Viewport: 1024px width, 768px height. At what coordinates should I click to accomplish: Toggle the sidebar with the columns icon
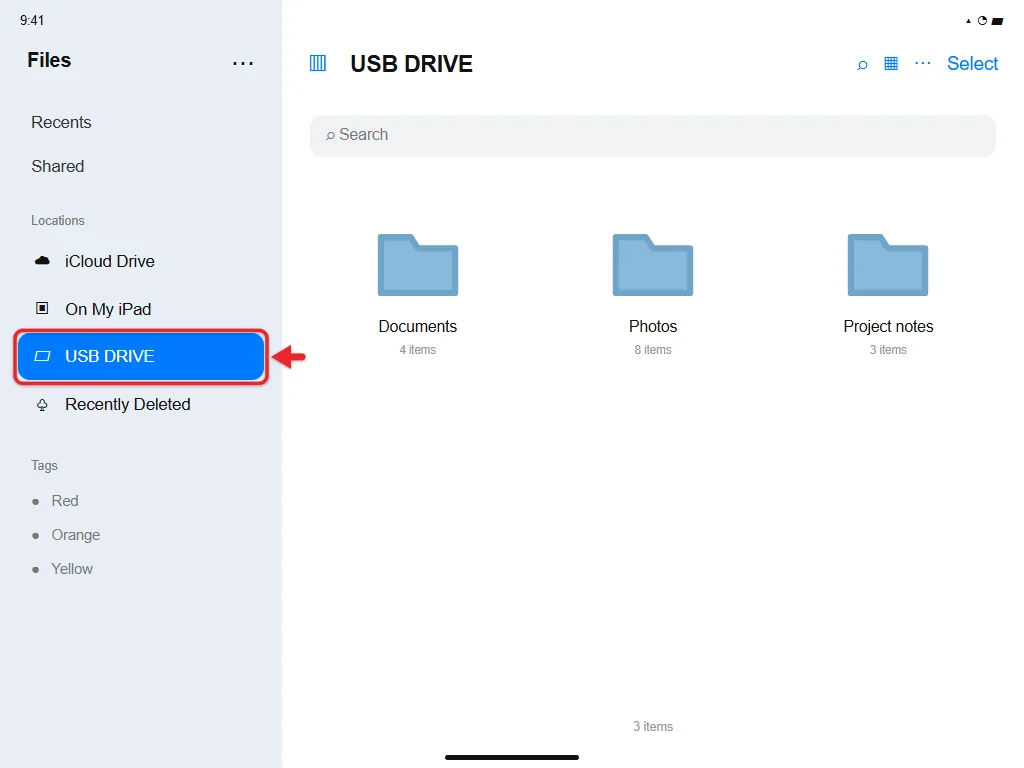(317, 63)
